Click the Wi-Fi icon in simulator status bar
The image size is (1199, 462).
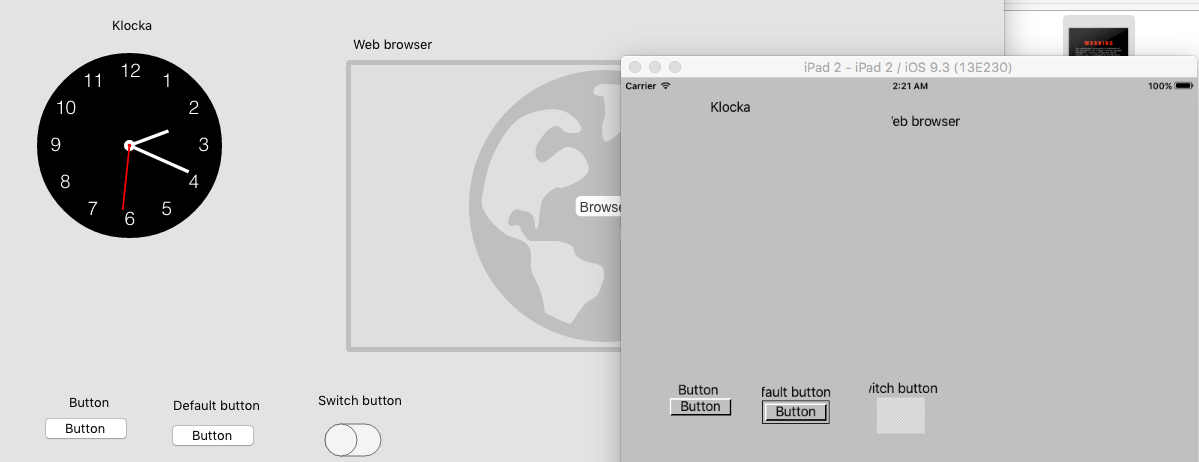click(666, 86)
